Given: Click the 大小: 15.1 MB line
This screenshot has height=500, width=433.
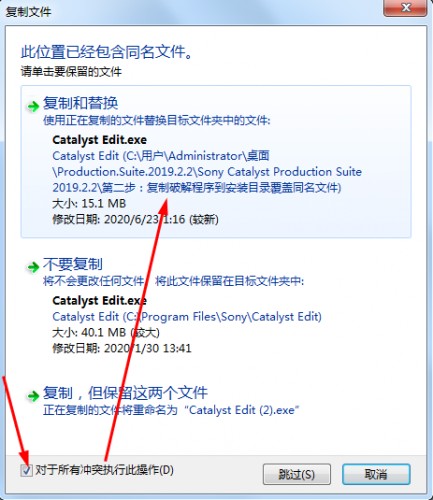Looking at the screenshot, I should pyautogui.click(x=89, y=203).
